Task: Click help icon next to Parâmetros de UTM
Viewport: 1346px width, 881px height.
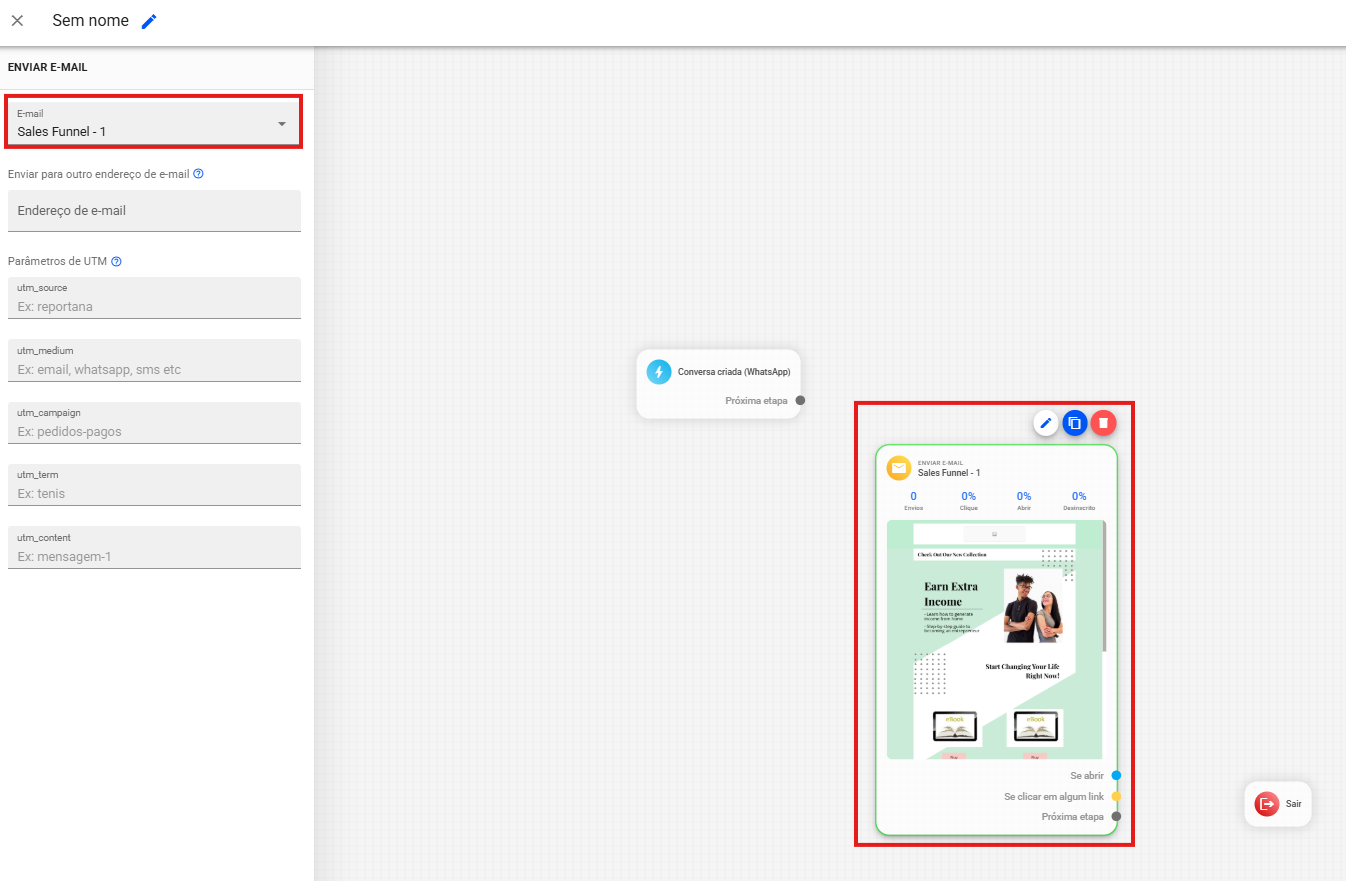Action: pyautogui.click(x=116, y=262)
